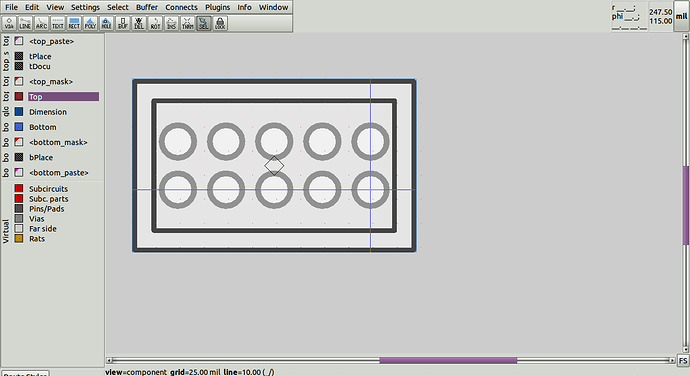Open the Plugins menu

pyautogui.click(x=217, y=7)
